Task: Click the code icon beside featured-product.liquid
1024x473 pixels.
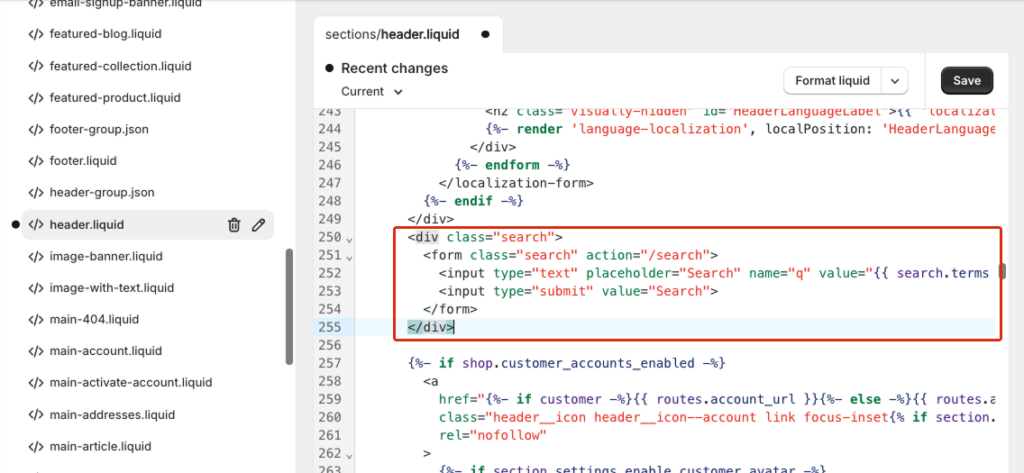Action: [35, 97]
